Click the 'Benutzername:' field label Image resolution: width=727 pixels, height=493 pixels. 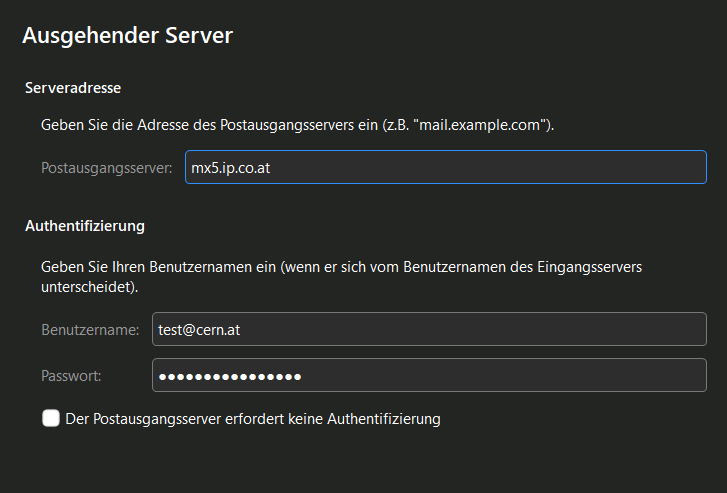[x=90, y=329]
